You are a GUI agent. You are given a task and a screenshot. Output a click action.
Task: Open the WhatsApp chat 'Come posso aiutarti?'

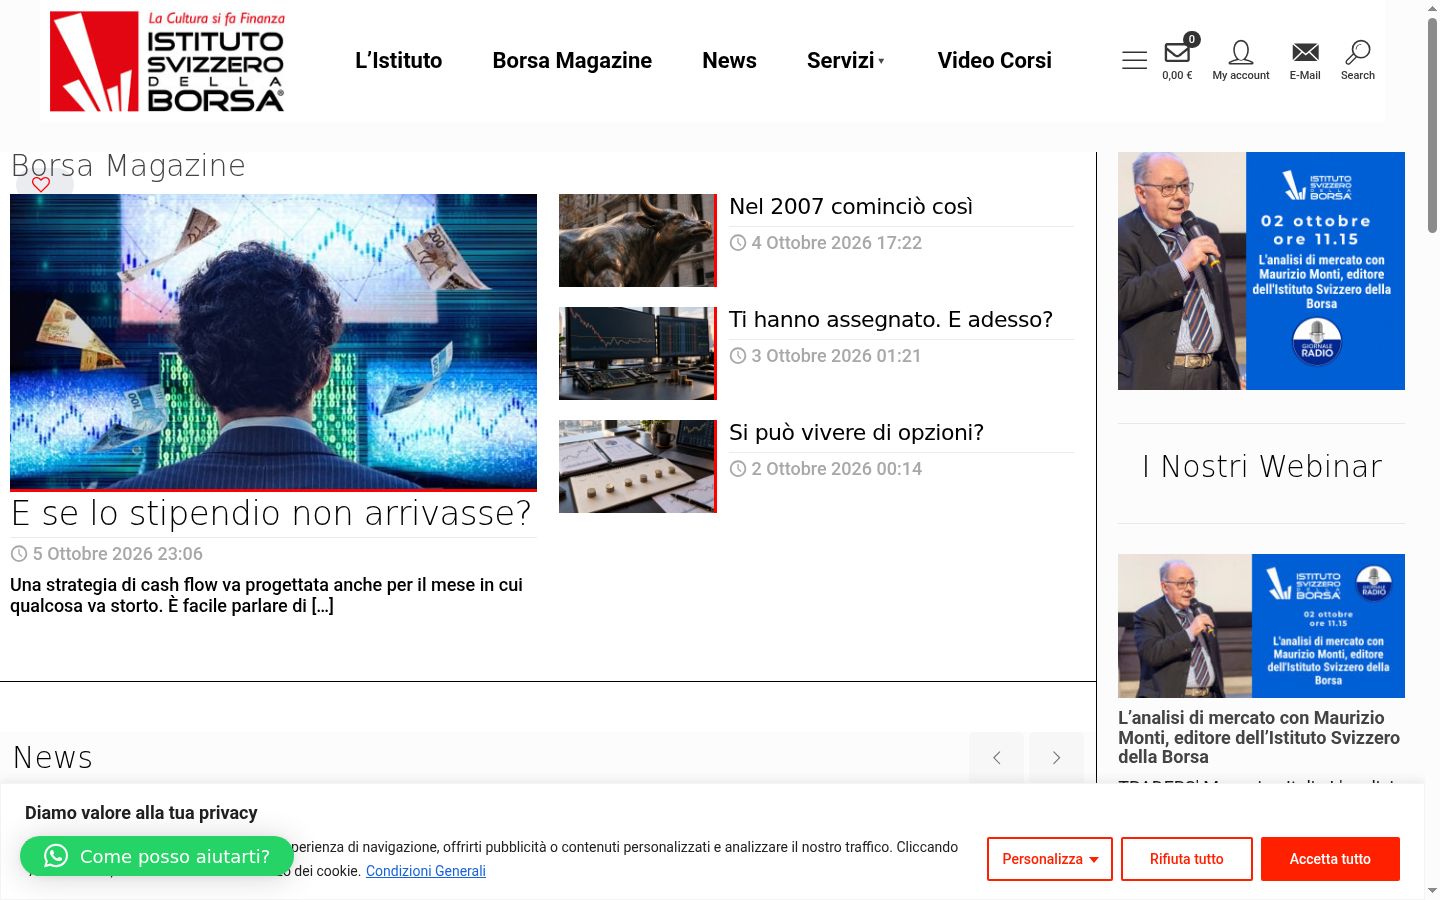[157, 856]
